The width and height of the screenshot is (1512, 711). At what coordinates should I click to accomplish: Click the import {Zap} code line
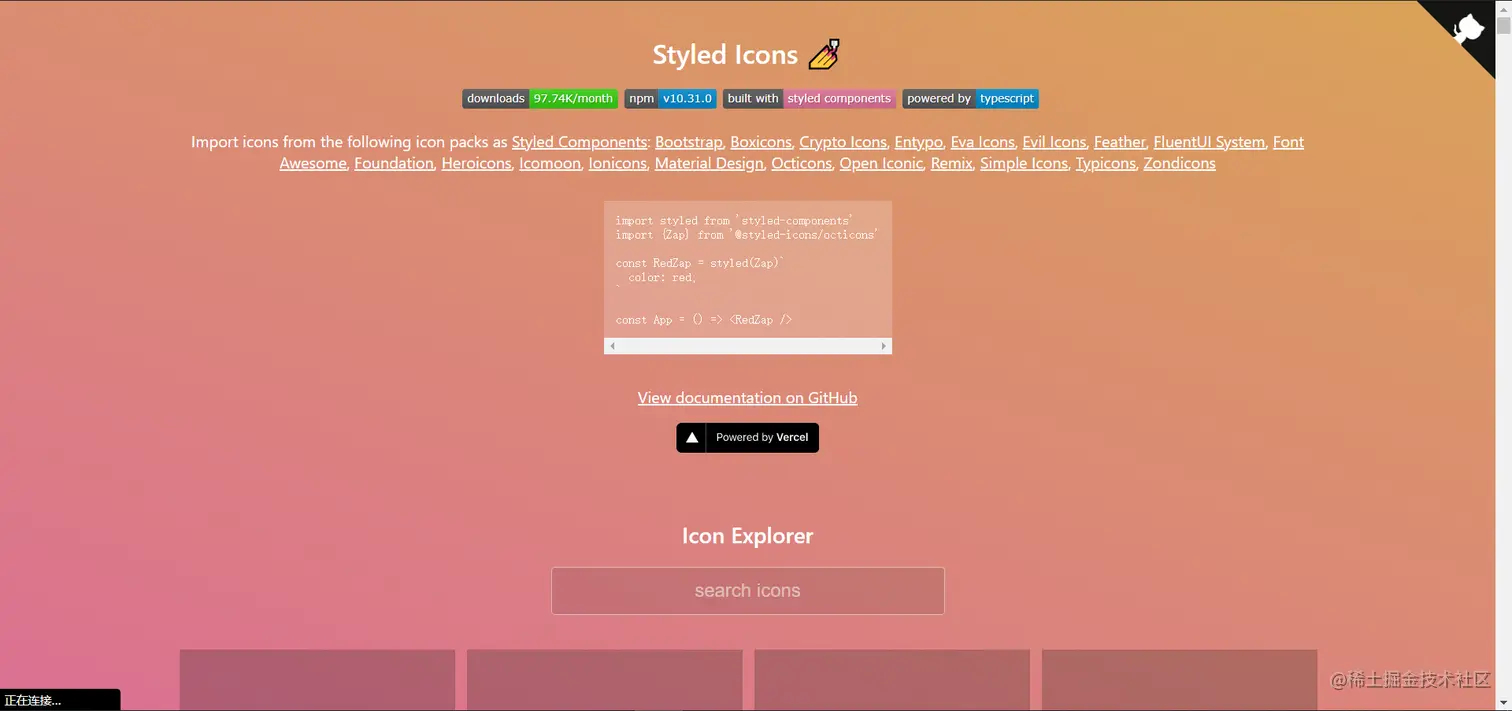point(746,235)
